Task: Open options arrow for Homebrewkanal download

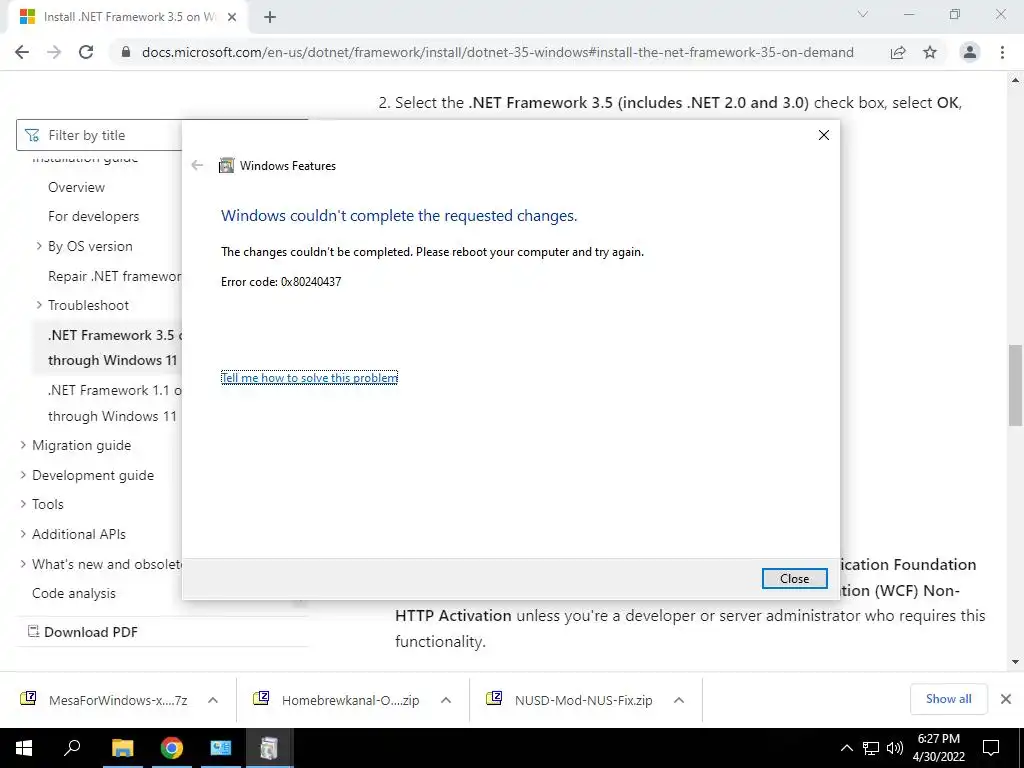Action: (x=446, y=700)
